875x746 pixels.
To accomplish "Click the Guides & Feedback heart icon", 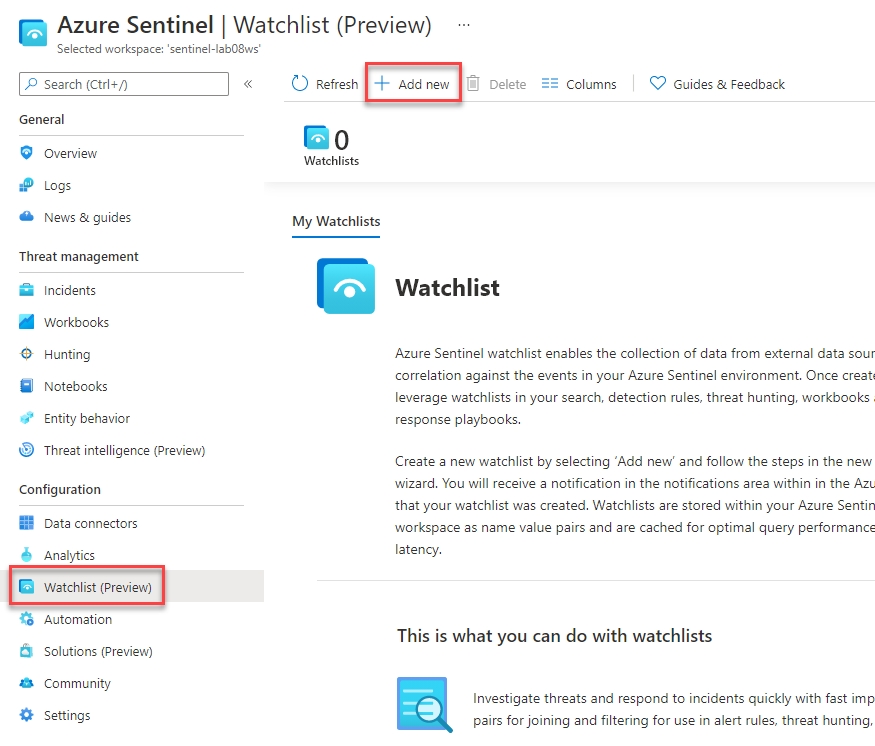I will (x=657, y=84).
